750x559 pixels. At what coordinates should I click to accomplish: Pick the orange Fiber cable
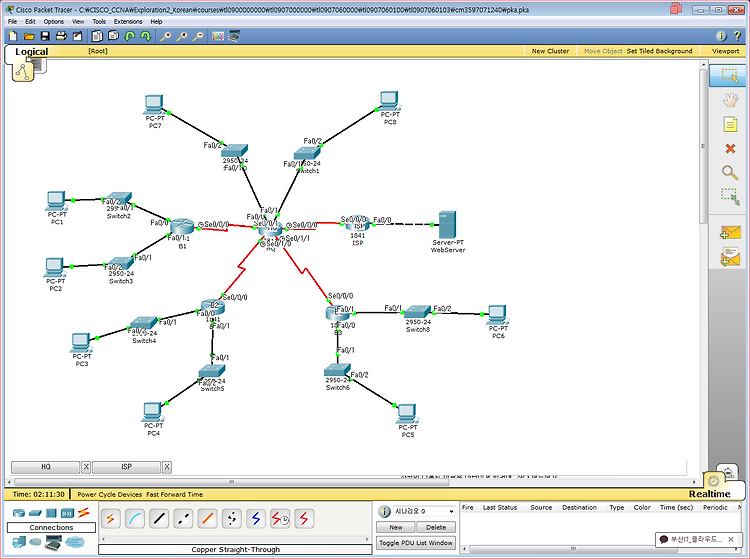(x=208, y=519)
